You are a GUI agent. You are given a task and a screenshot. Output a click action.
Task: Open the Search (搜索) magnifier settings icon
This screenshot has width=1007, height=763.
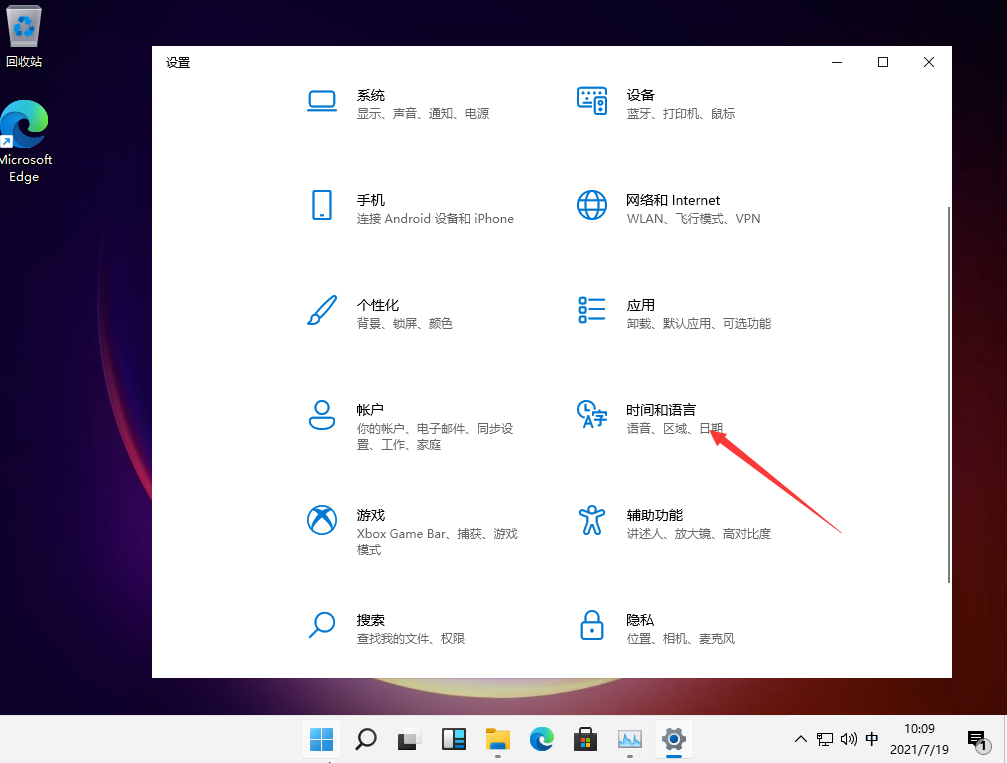pyautogui.click(x=322, y=625)
